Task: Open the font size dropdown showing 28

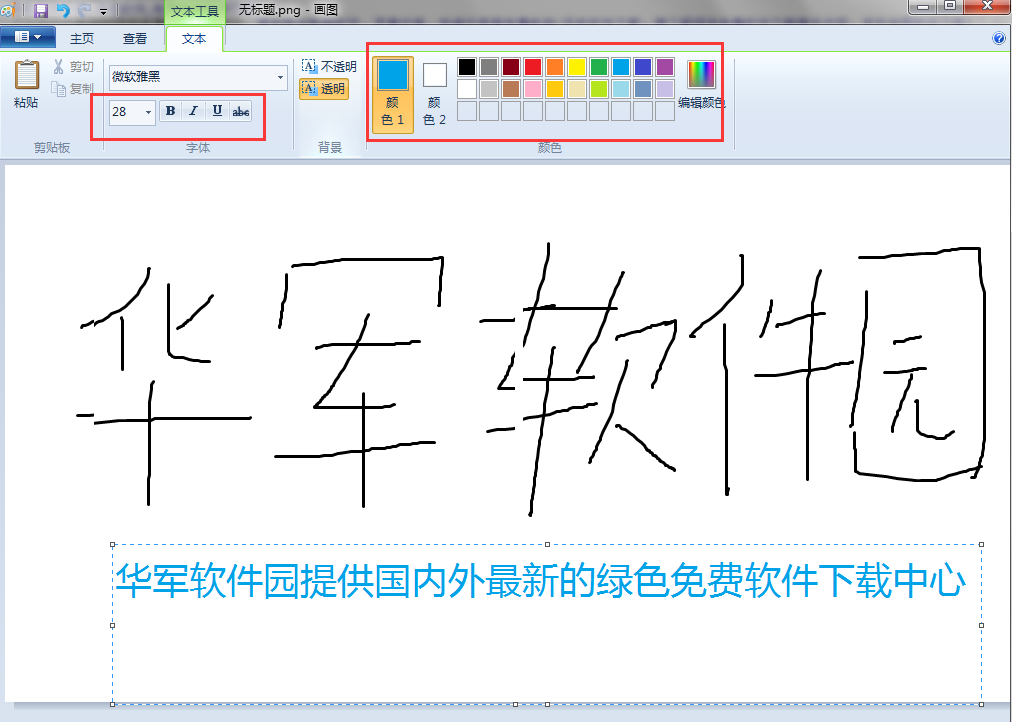Action: tap(146, 111)
